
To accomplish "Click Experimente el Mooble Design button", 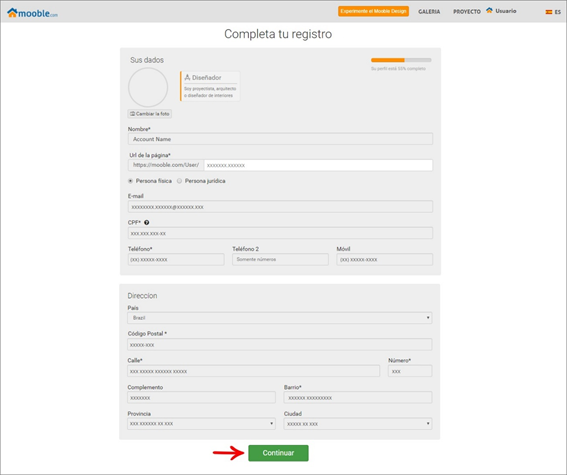I will pyautogui.click(x=374, y=11).
